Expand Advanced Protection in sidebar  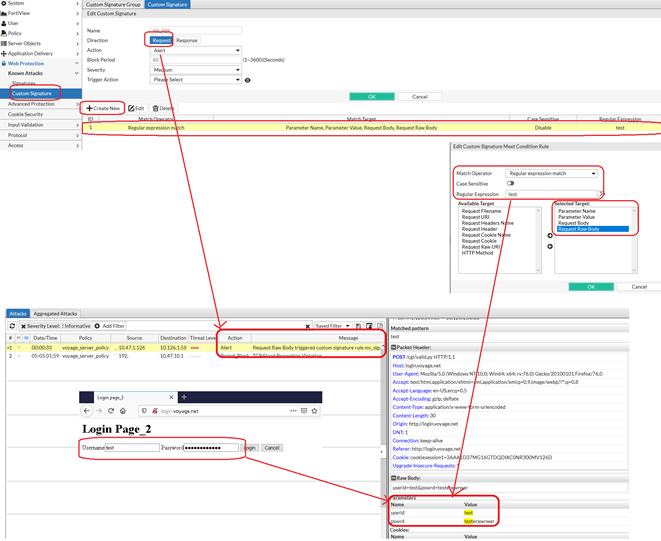pos(40,104)
